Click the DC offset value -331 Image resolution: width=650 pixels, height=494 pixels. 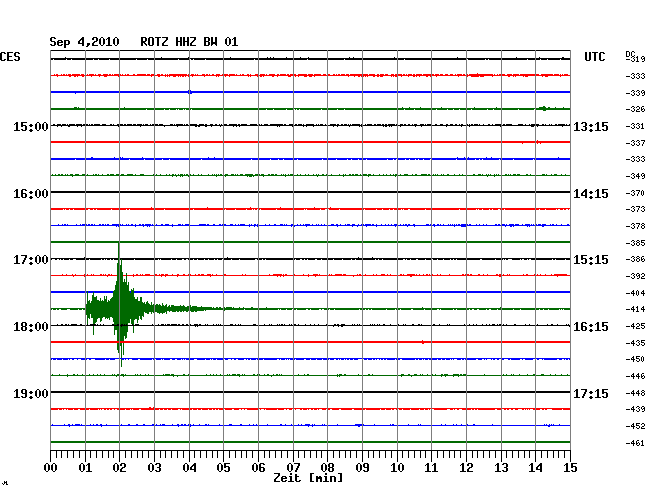pos(635,126)
